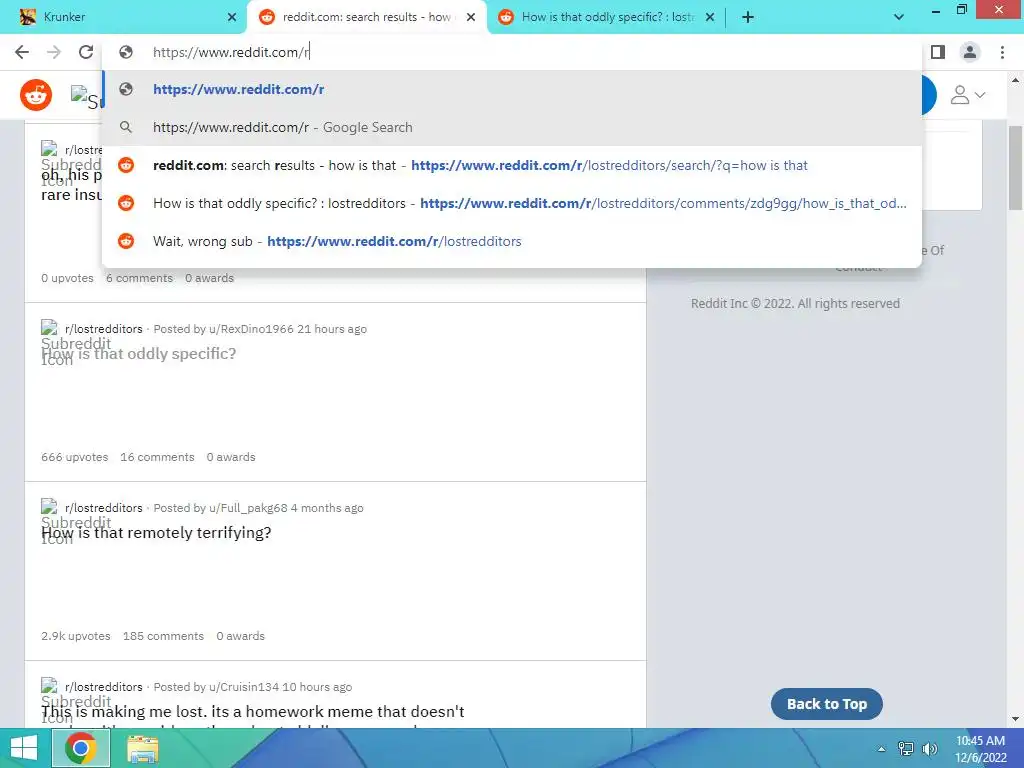Open the post 'How is that oddly specific?'
The image size is (1024, 768).
(138, 354)
